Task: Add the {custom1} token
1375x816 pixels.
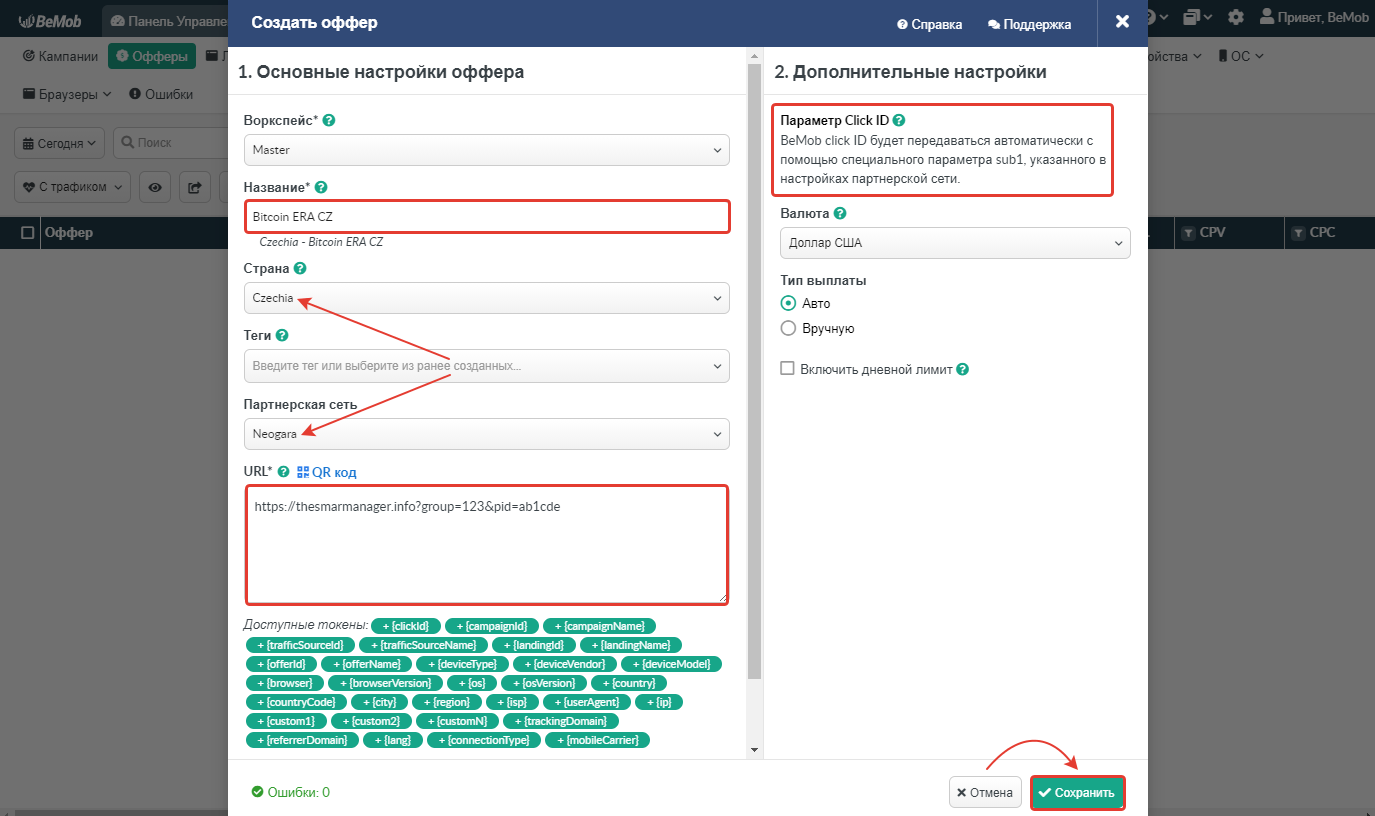Action: pos(286,721)
